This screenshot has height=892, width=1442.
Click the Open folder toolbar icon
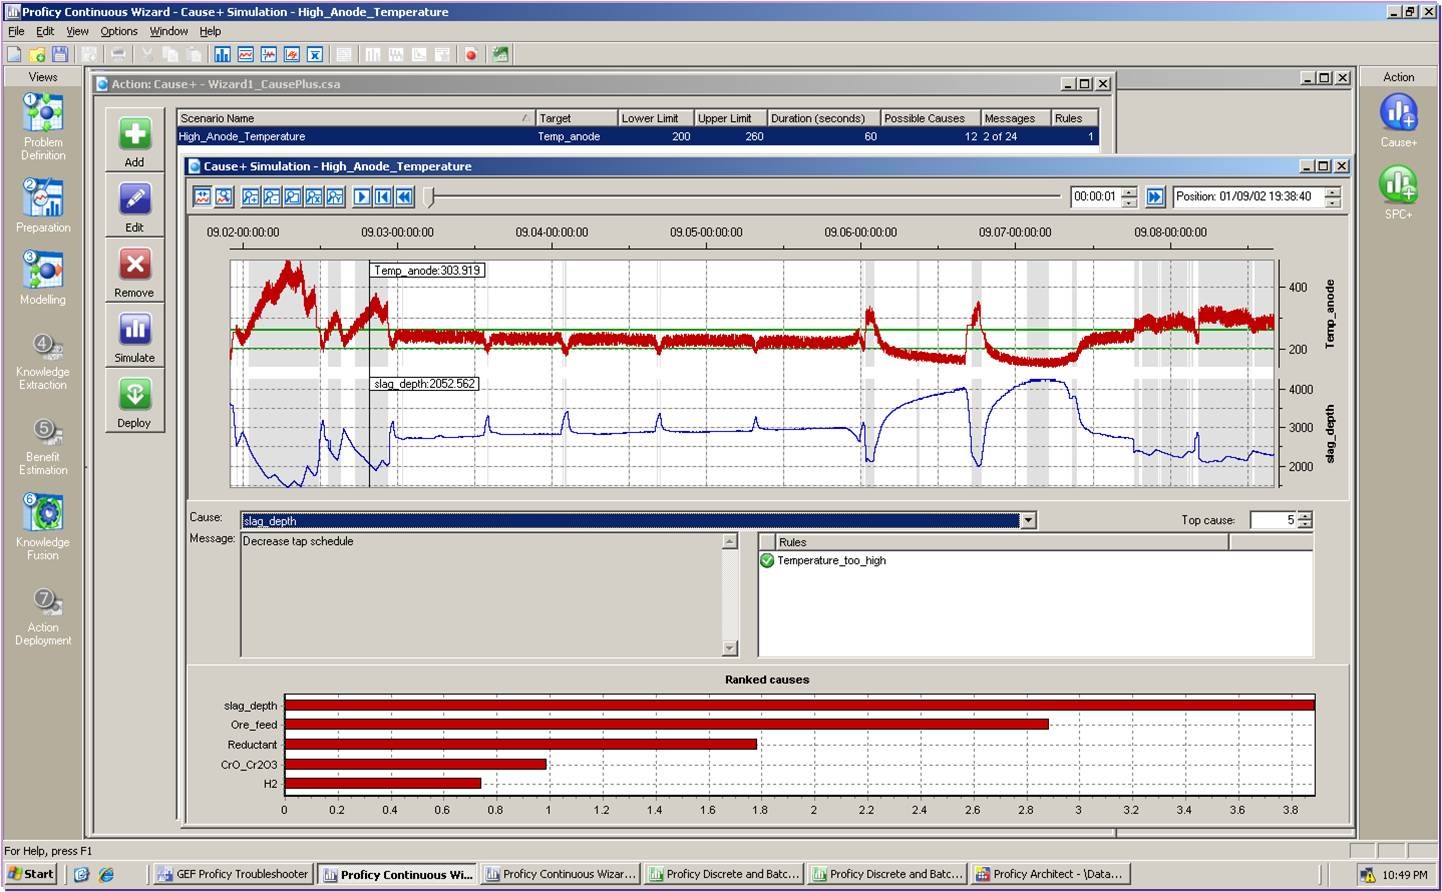point(37,54)
